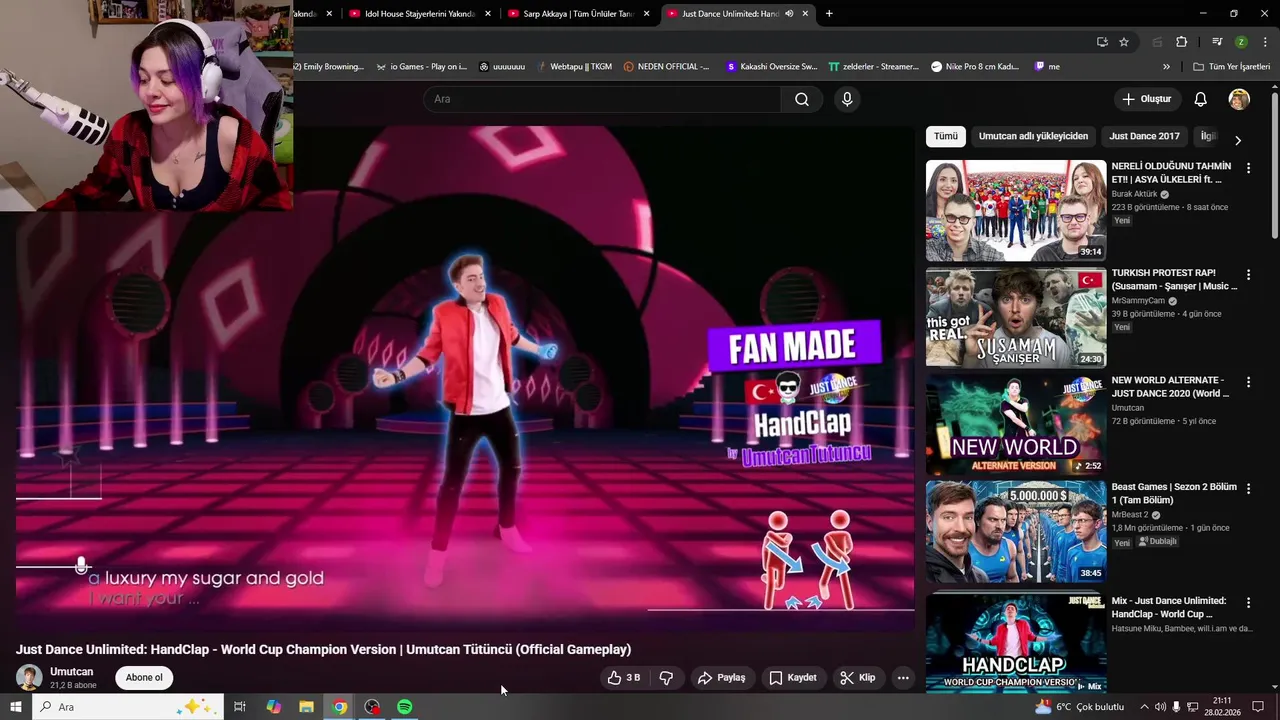Open a new browser tab with plus
Viewport: 1280px width, 720px height.
point(829,13)
